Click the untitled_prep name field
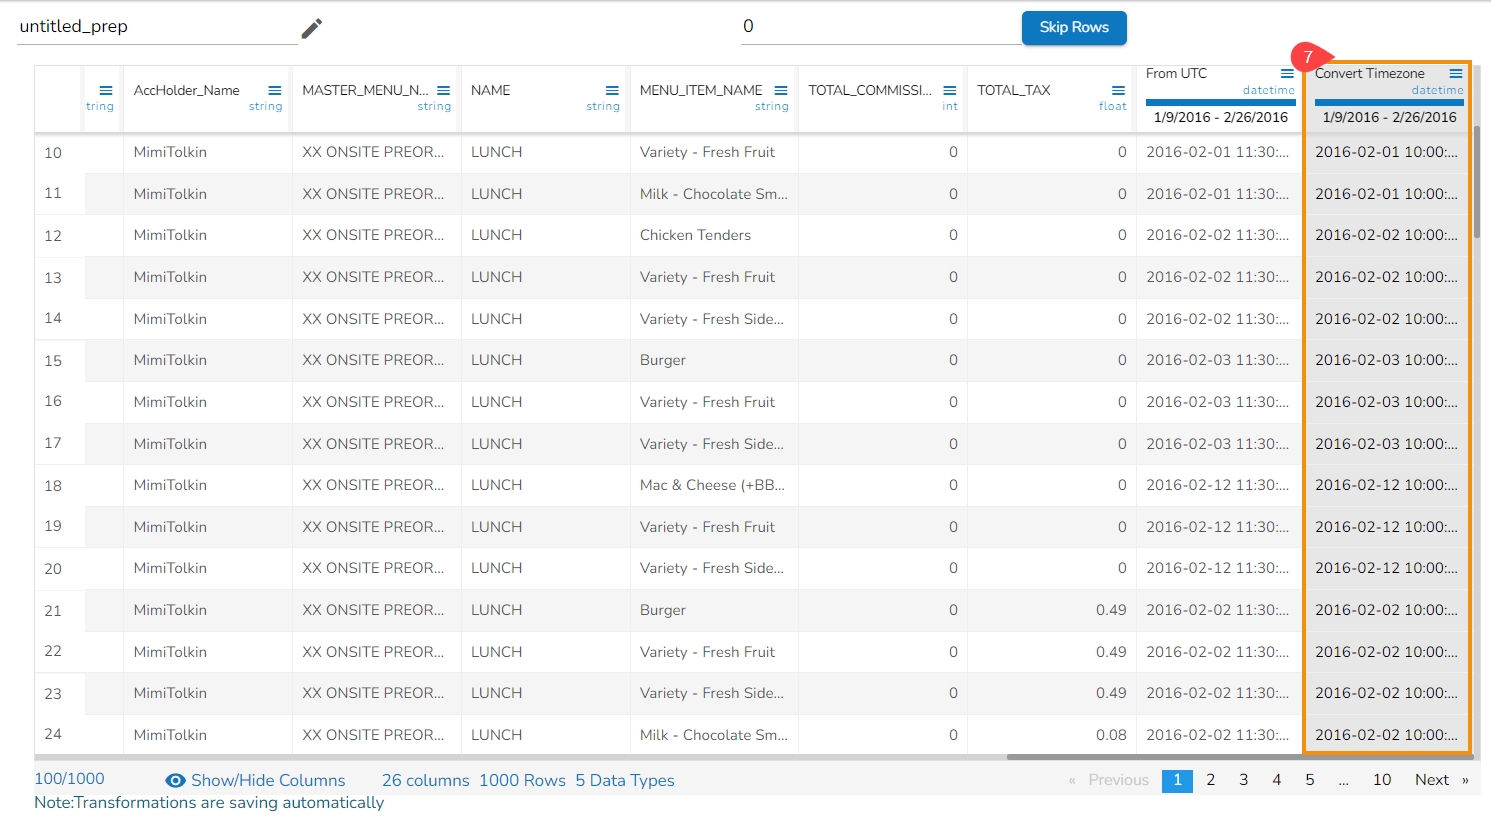1491x833 pixels. (x=157, y=27)
